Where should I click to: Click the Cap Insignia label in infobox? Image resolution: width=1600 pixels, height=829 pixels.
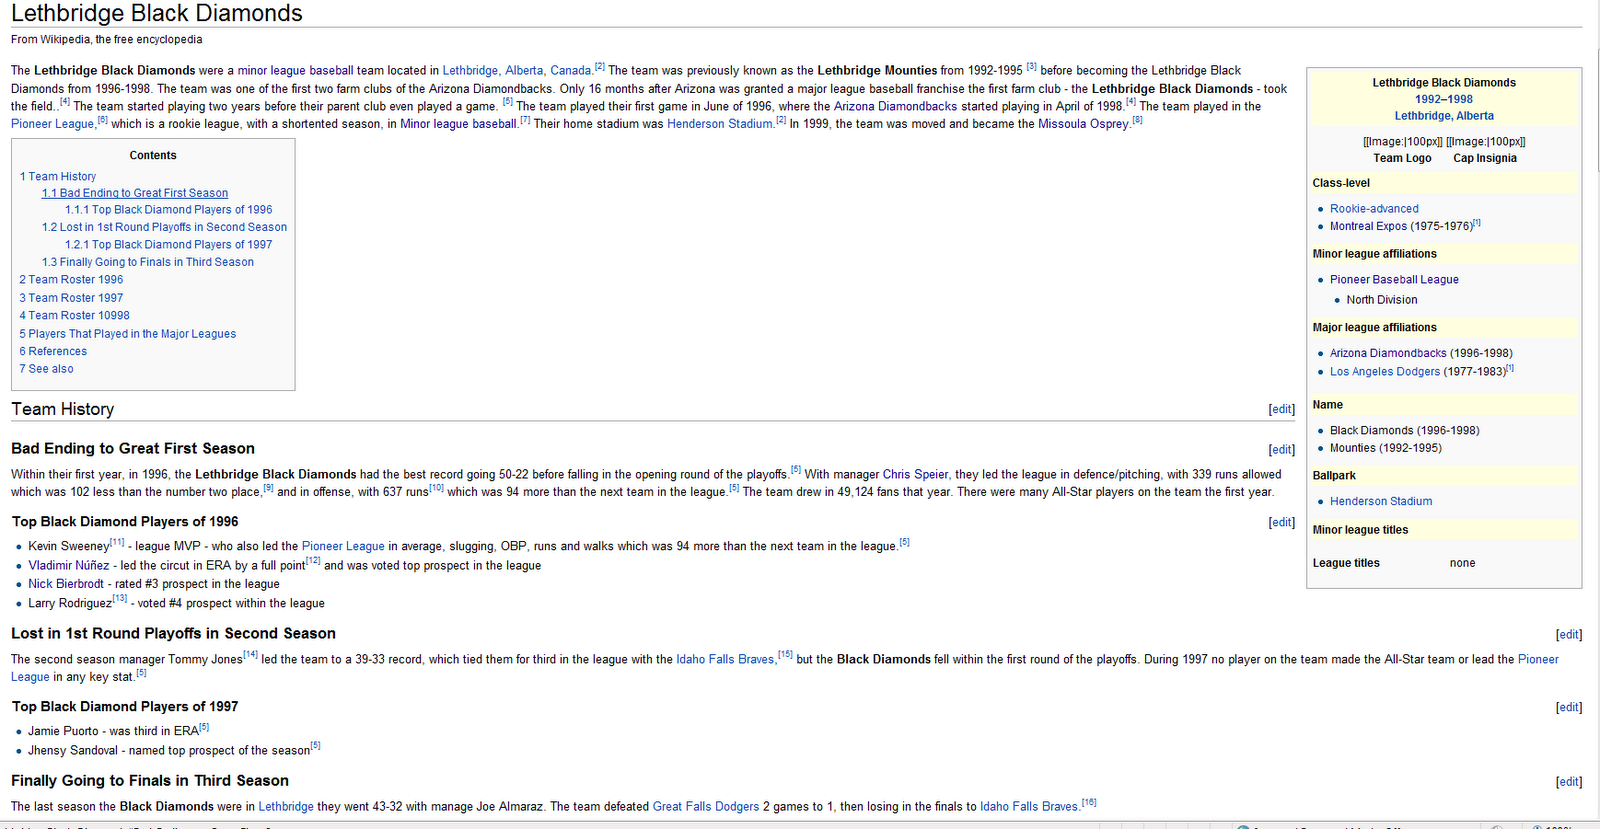point(1485,159)
